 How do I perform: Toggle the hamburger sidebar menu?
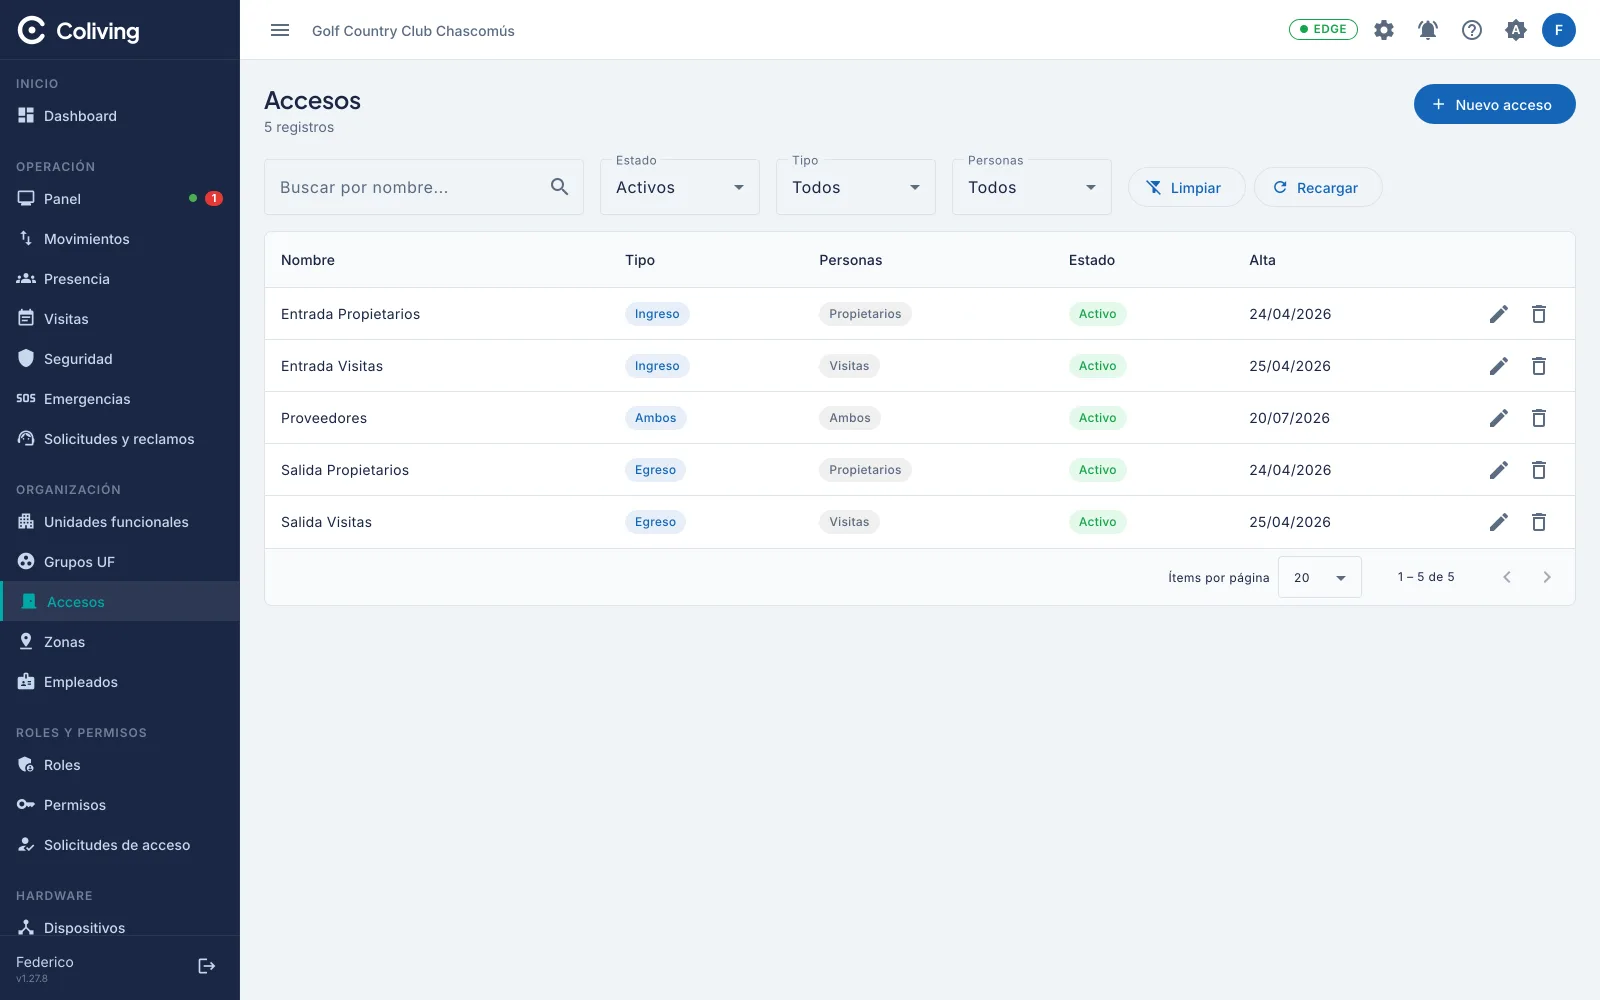[x=280, y=30]
